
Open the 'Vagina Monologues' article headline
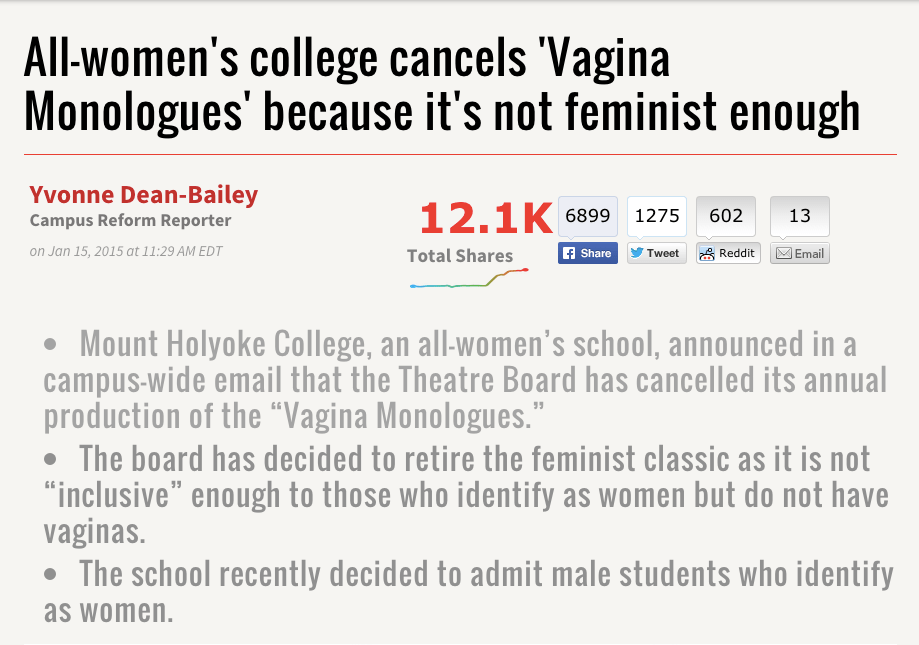[x=442, y=87]
